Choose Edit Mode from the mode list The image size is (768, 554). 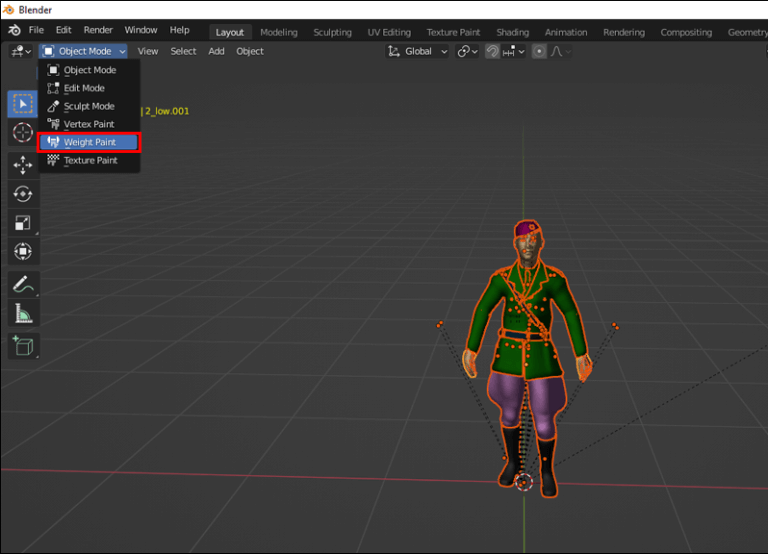point(89,88)
